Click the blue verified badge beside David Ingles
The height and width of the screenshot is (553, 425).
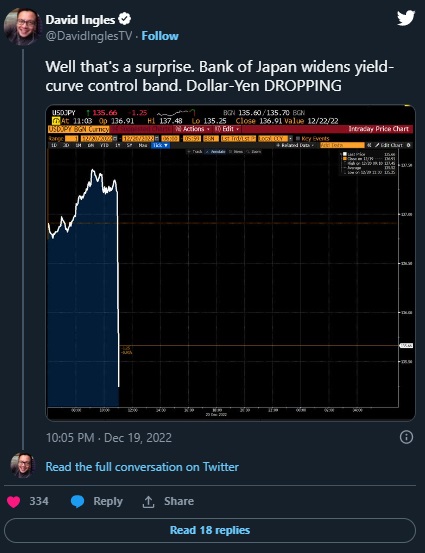(124, 19)
